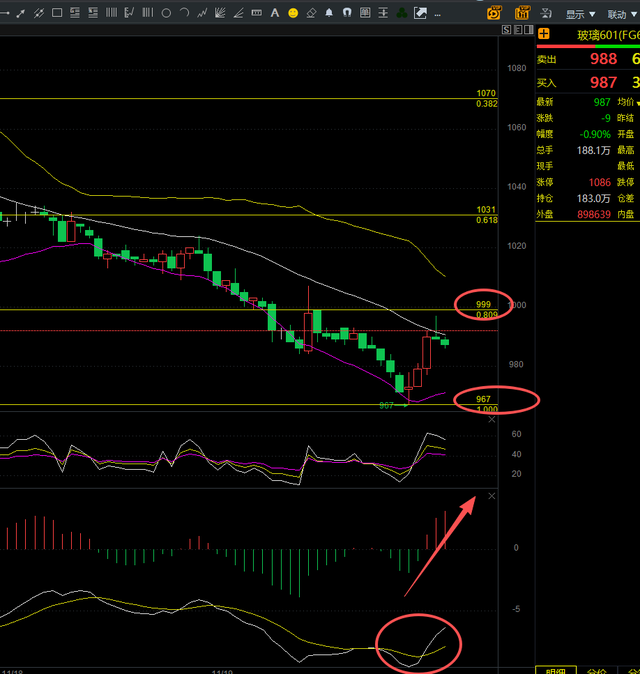Click the vertical compress lines icon

coord(383,13)
